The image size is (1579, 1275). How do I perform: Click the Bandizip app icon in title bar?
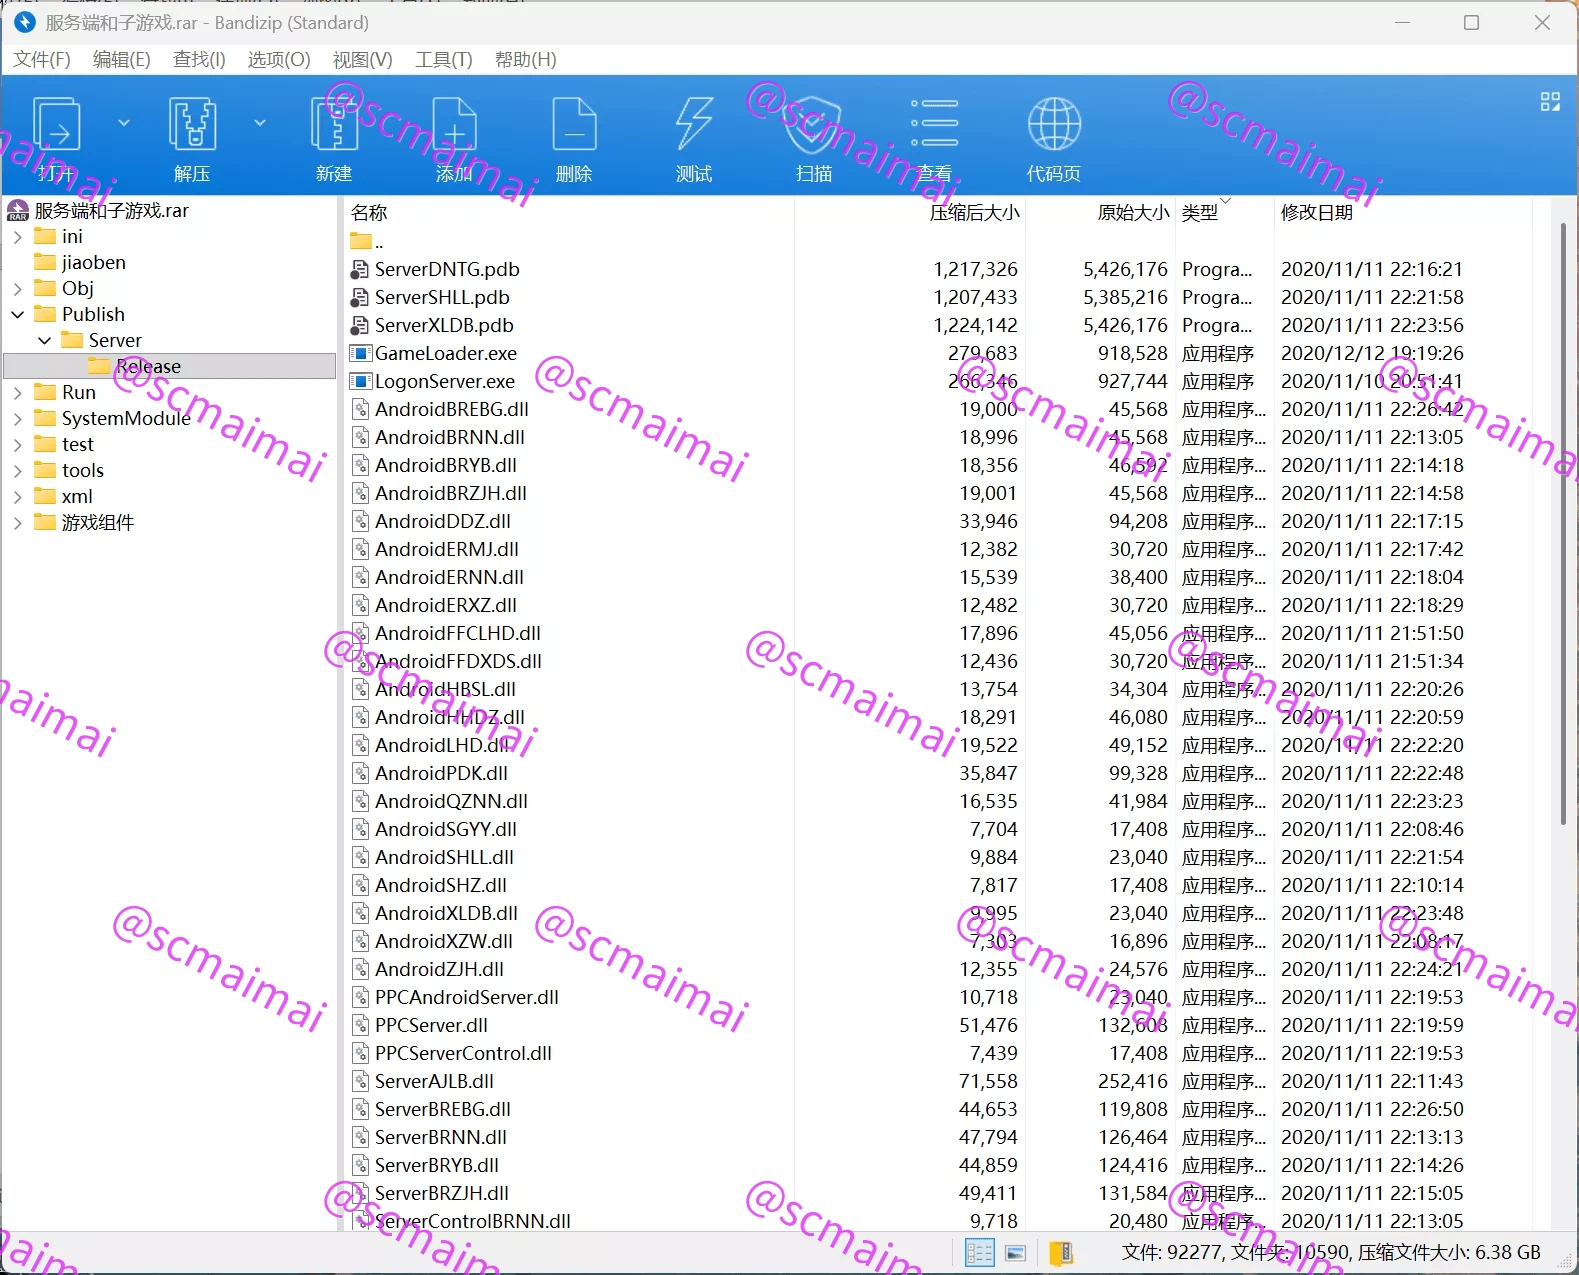(25, 22)
